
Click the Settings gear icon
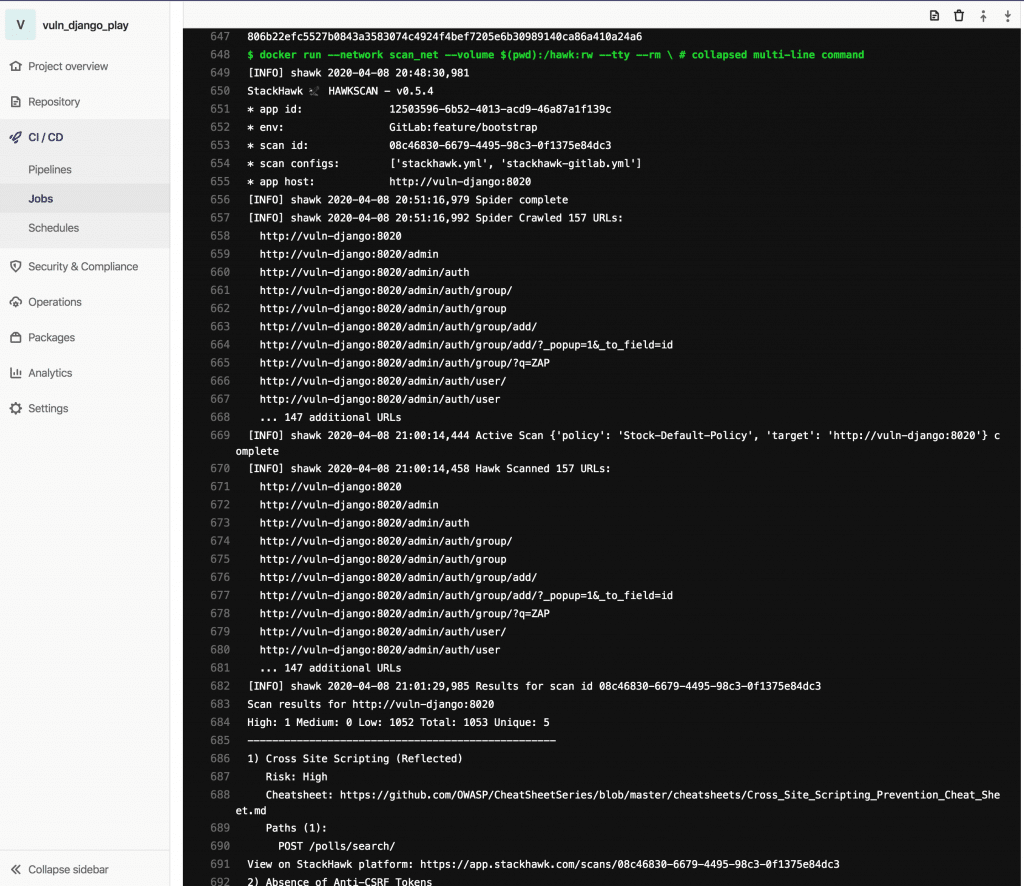[x=16, y=408]
